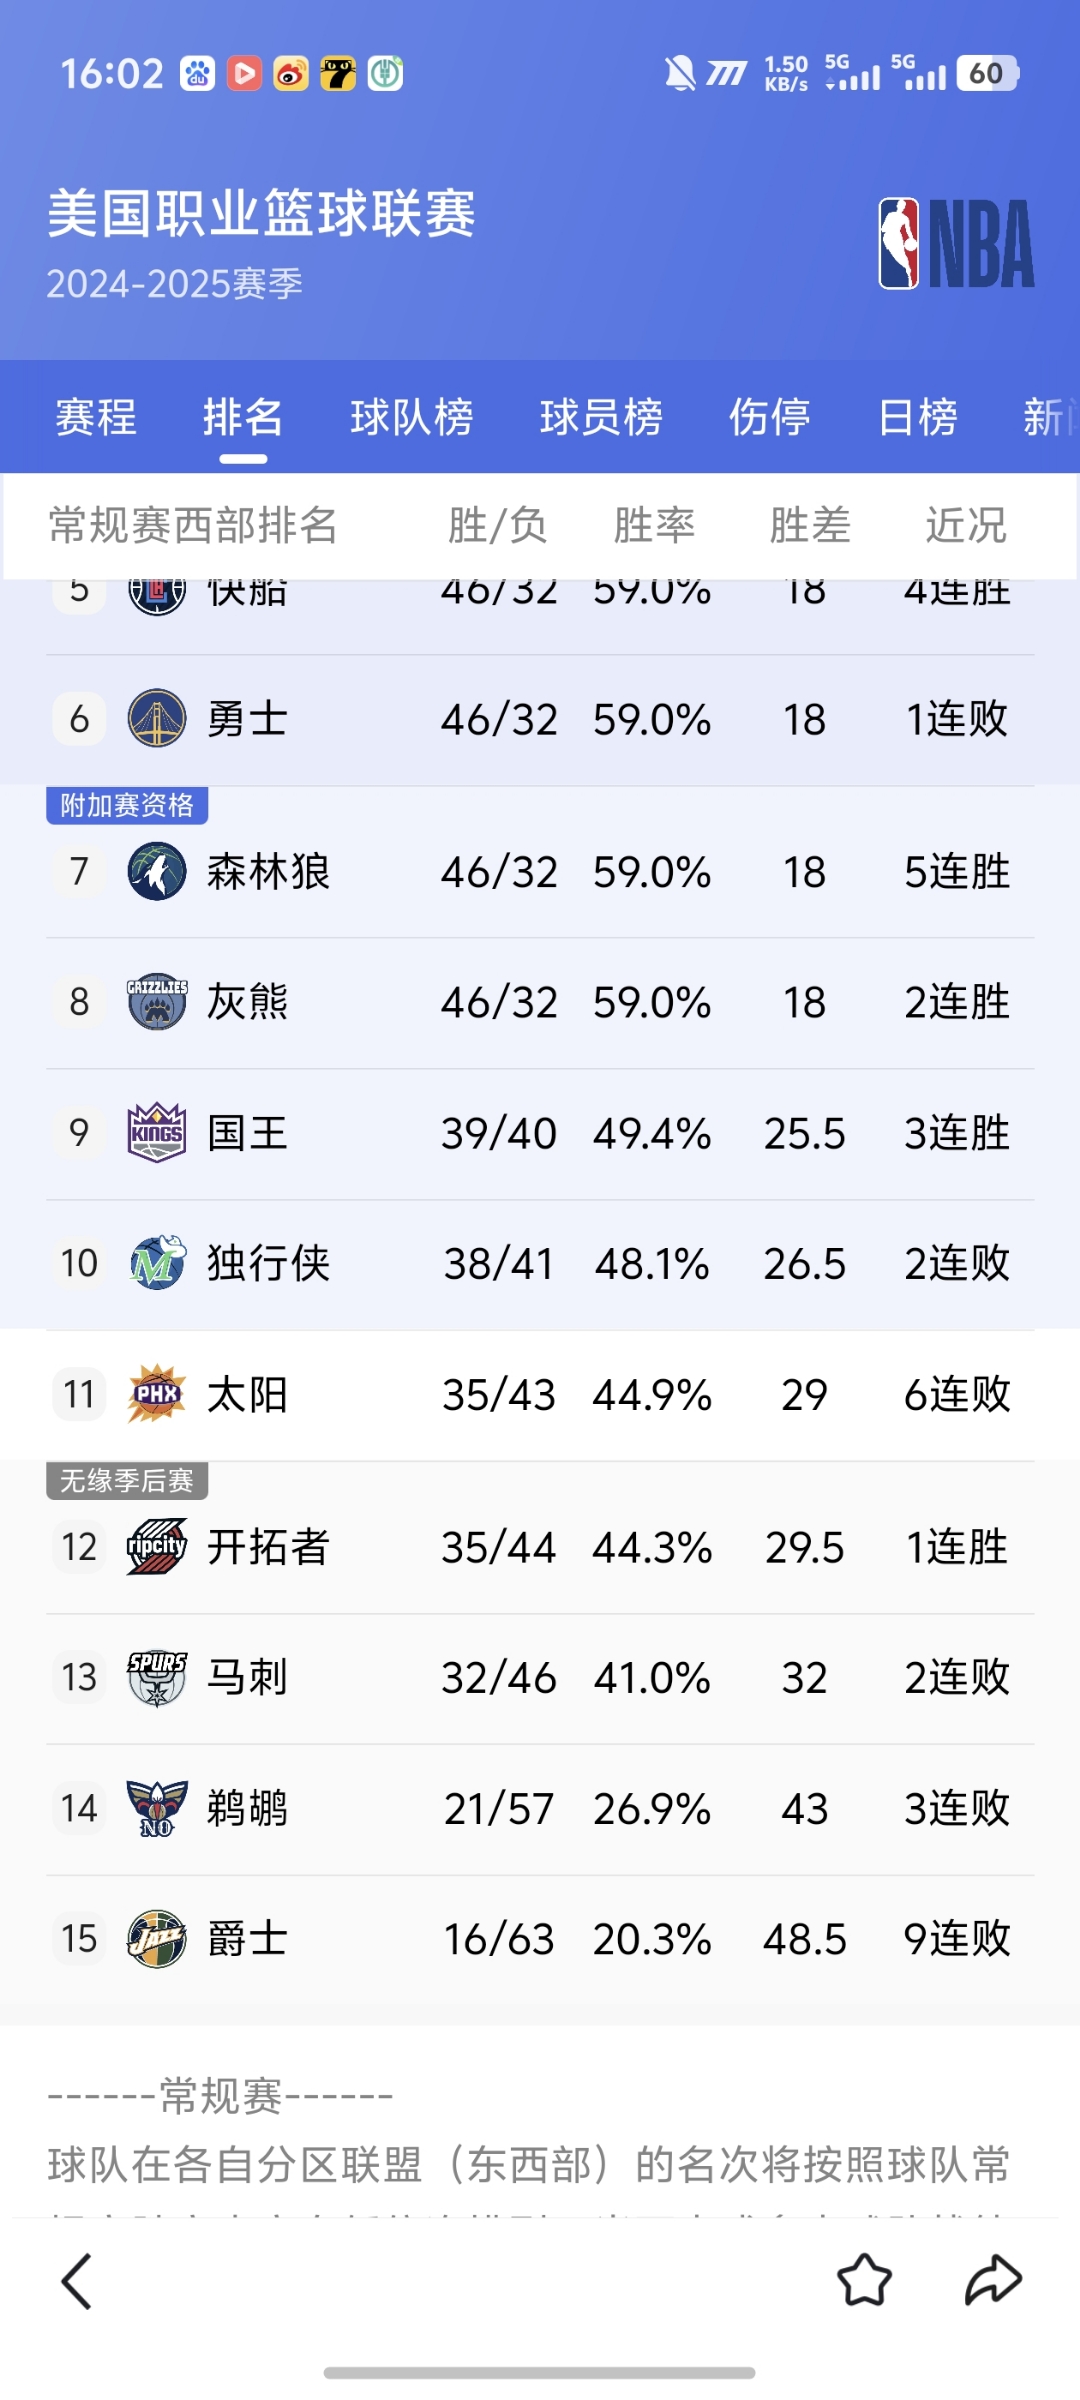Switch to the 球员榜 tab
1080x2400 pixels.
(x=600, y=418)
